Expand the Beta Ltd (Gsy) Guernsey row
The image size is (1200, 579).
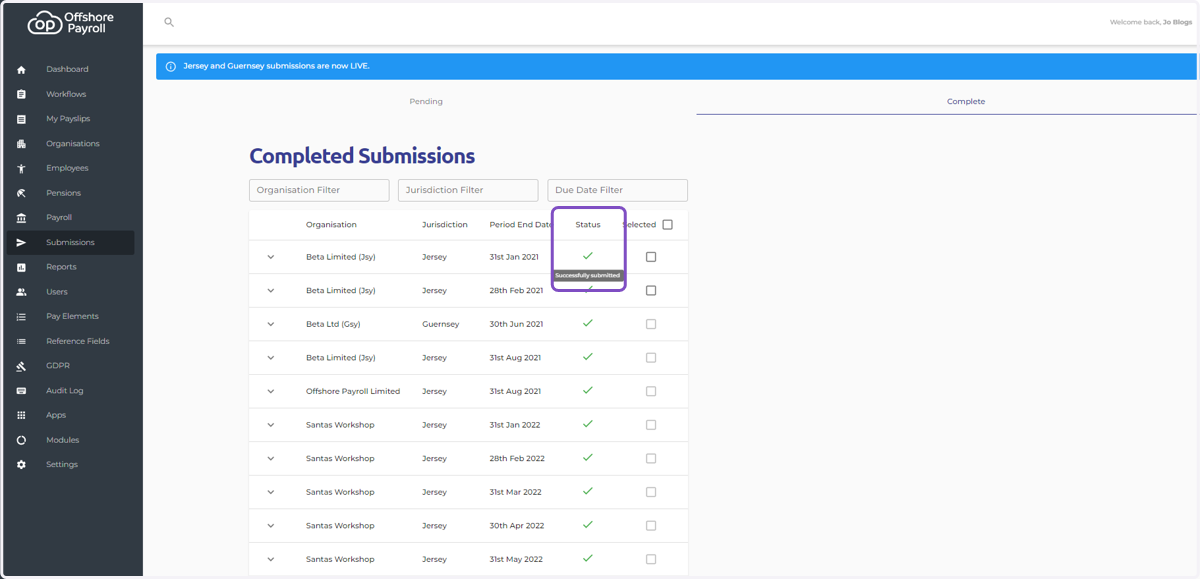(270, 324)
